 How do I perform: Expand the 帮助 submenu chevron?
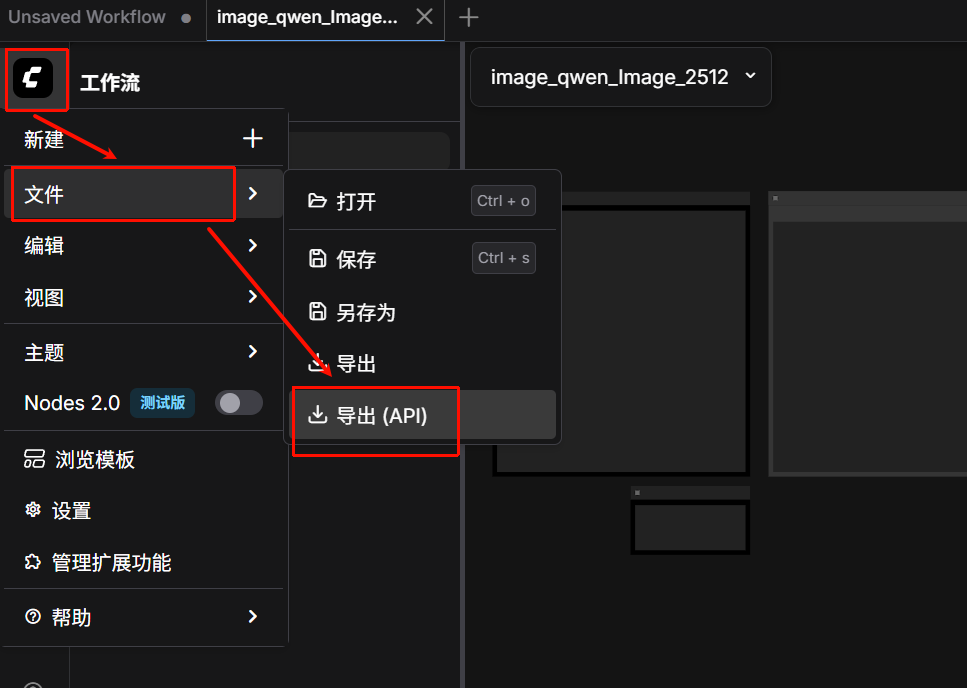click(x=253, y=616)
